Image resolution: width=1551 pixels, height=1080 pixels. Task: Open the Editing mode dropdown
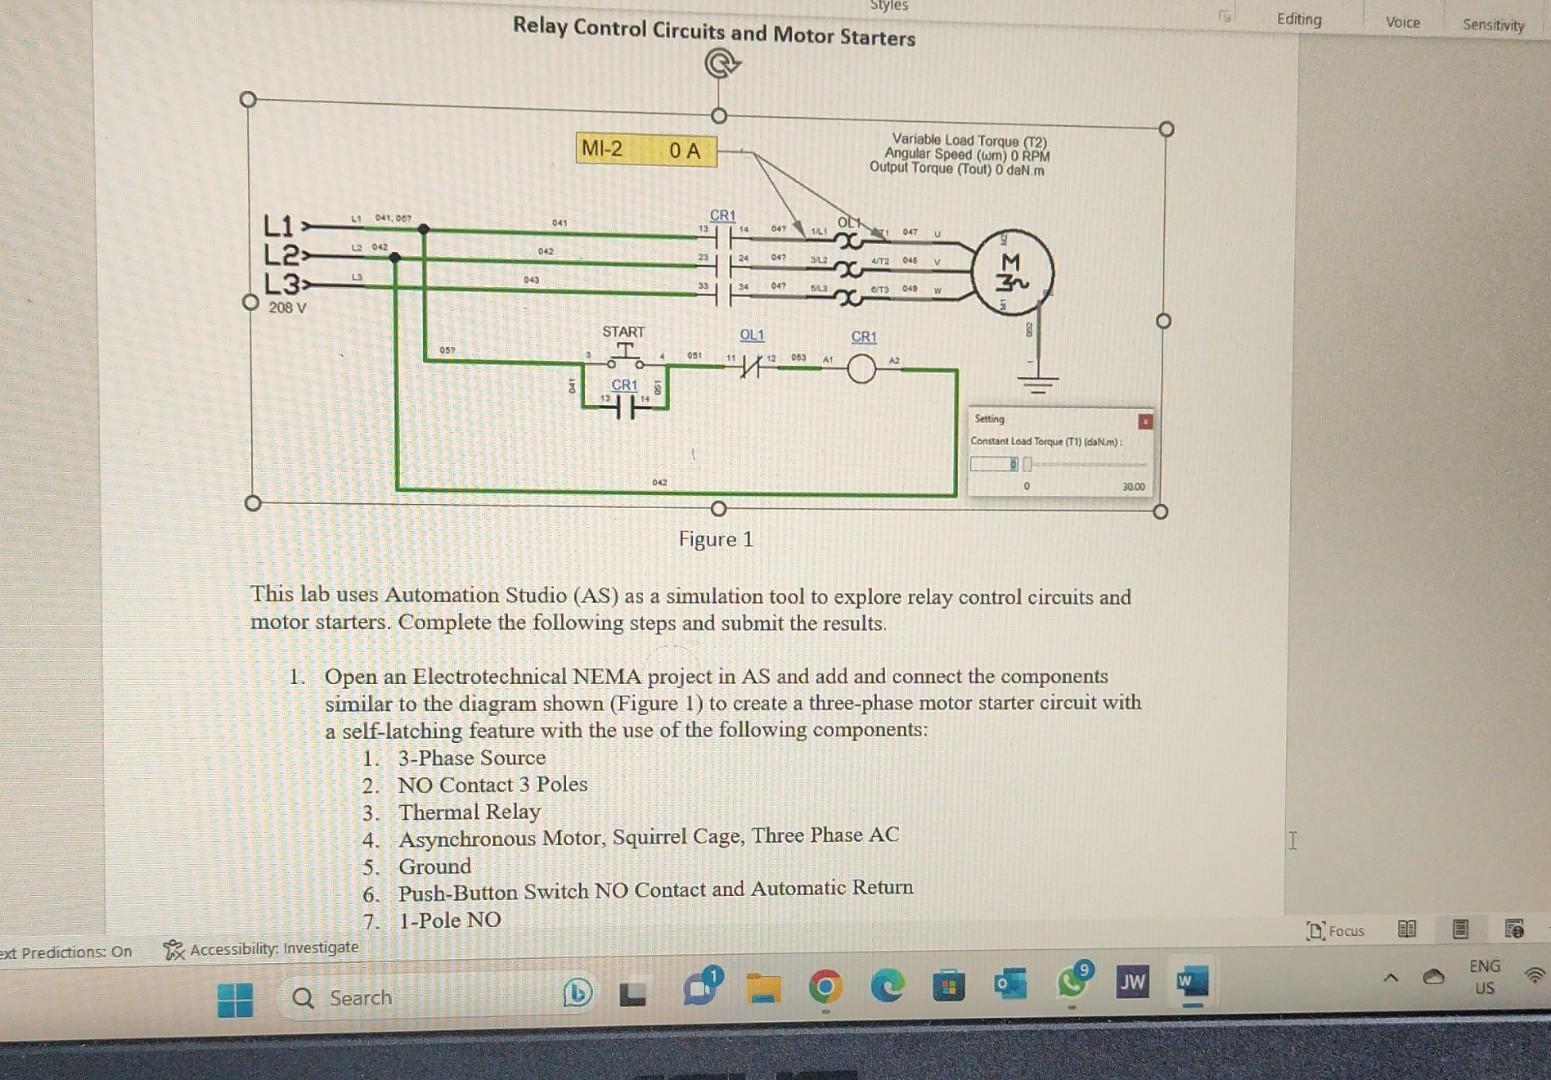pyautogui.click(x=1298, y=19)
